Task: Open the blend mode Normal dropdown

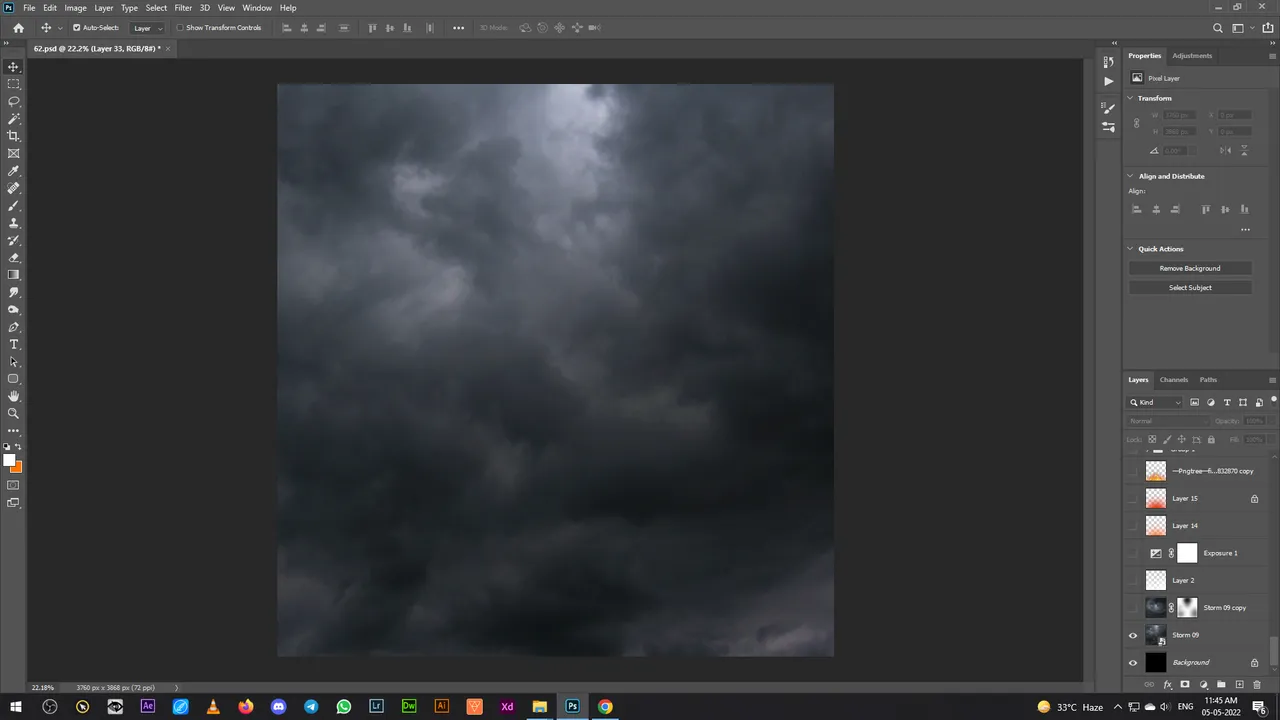Action: [x=1167, y=421]
